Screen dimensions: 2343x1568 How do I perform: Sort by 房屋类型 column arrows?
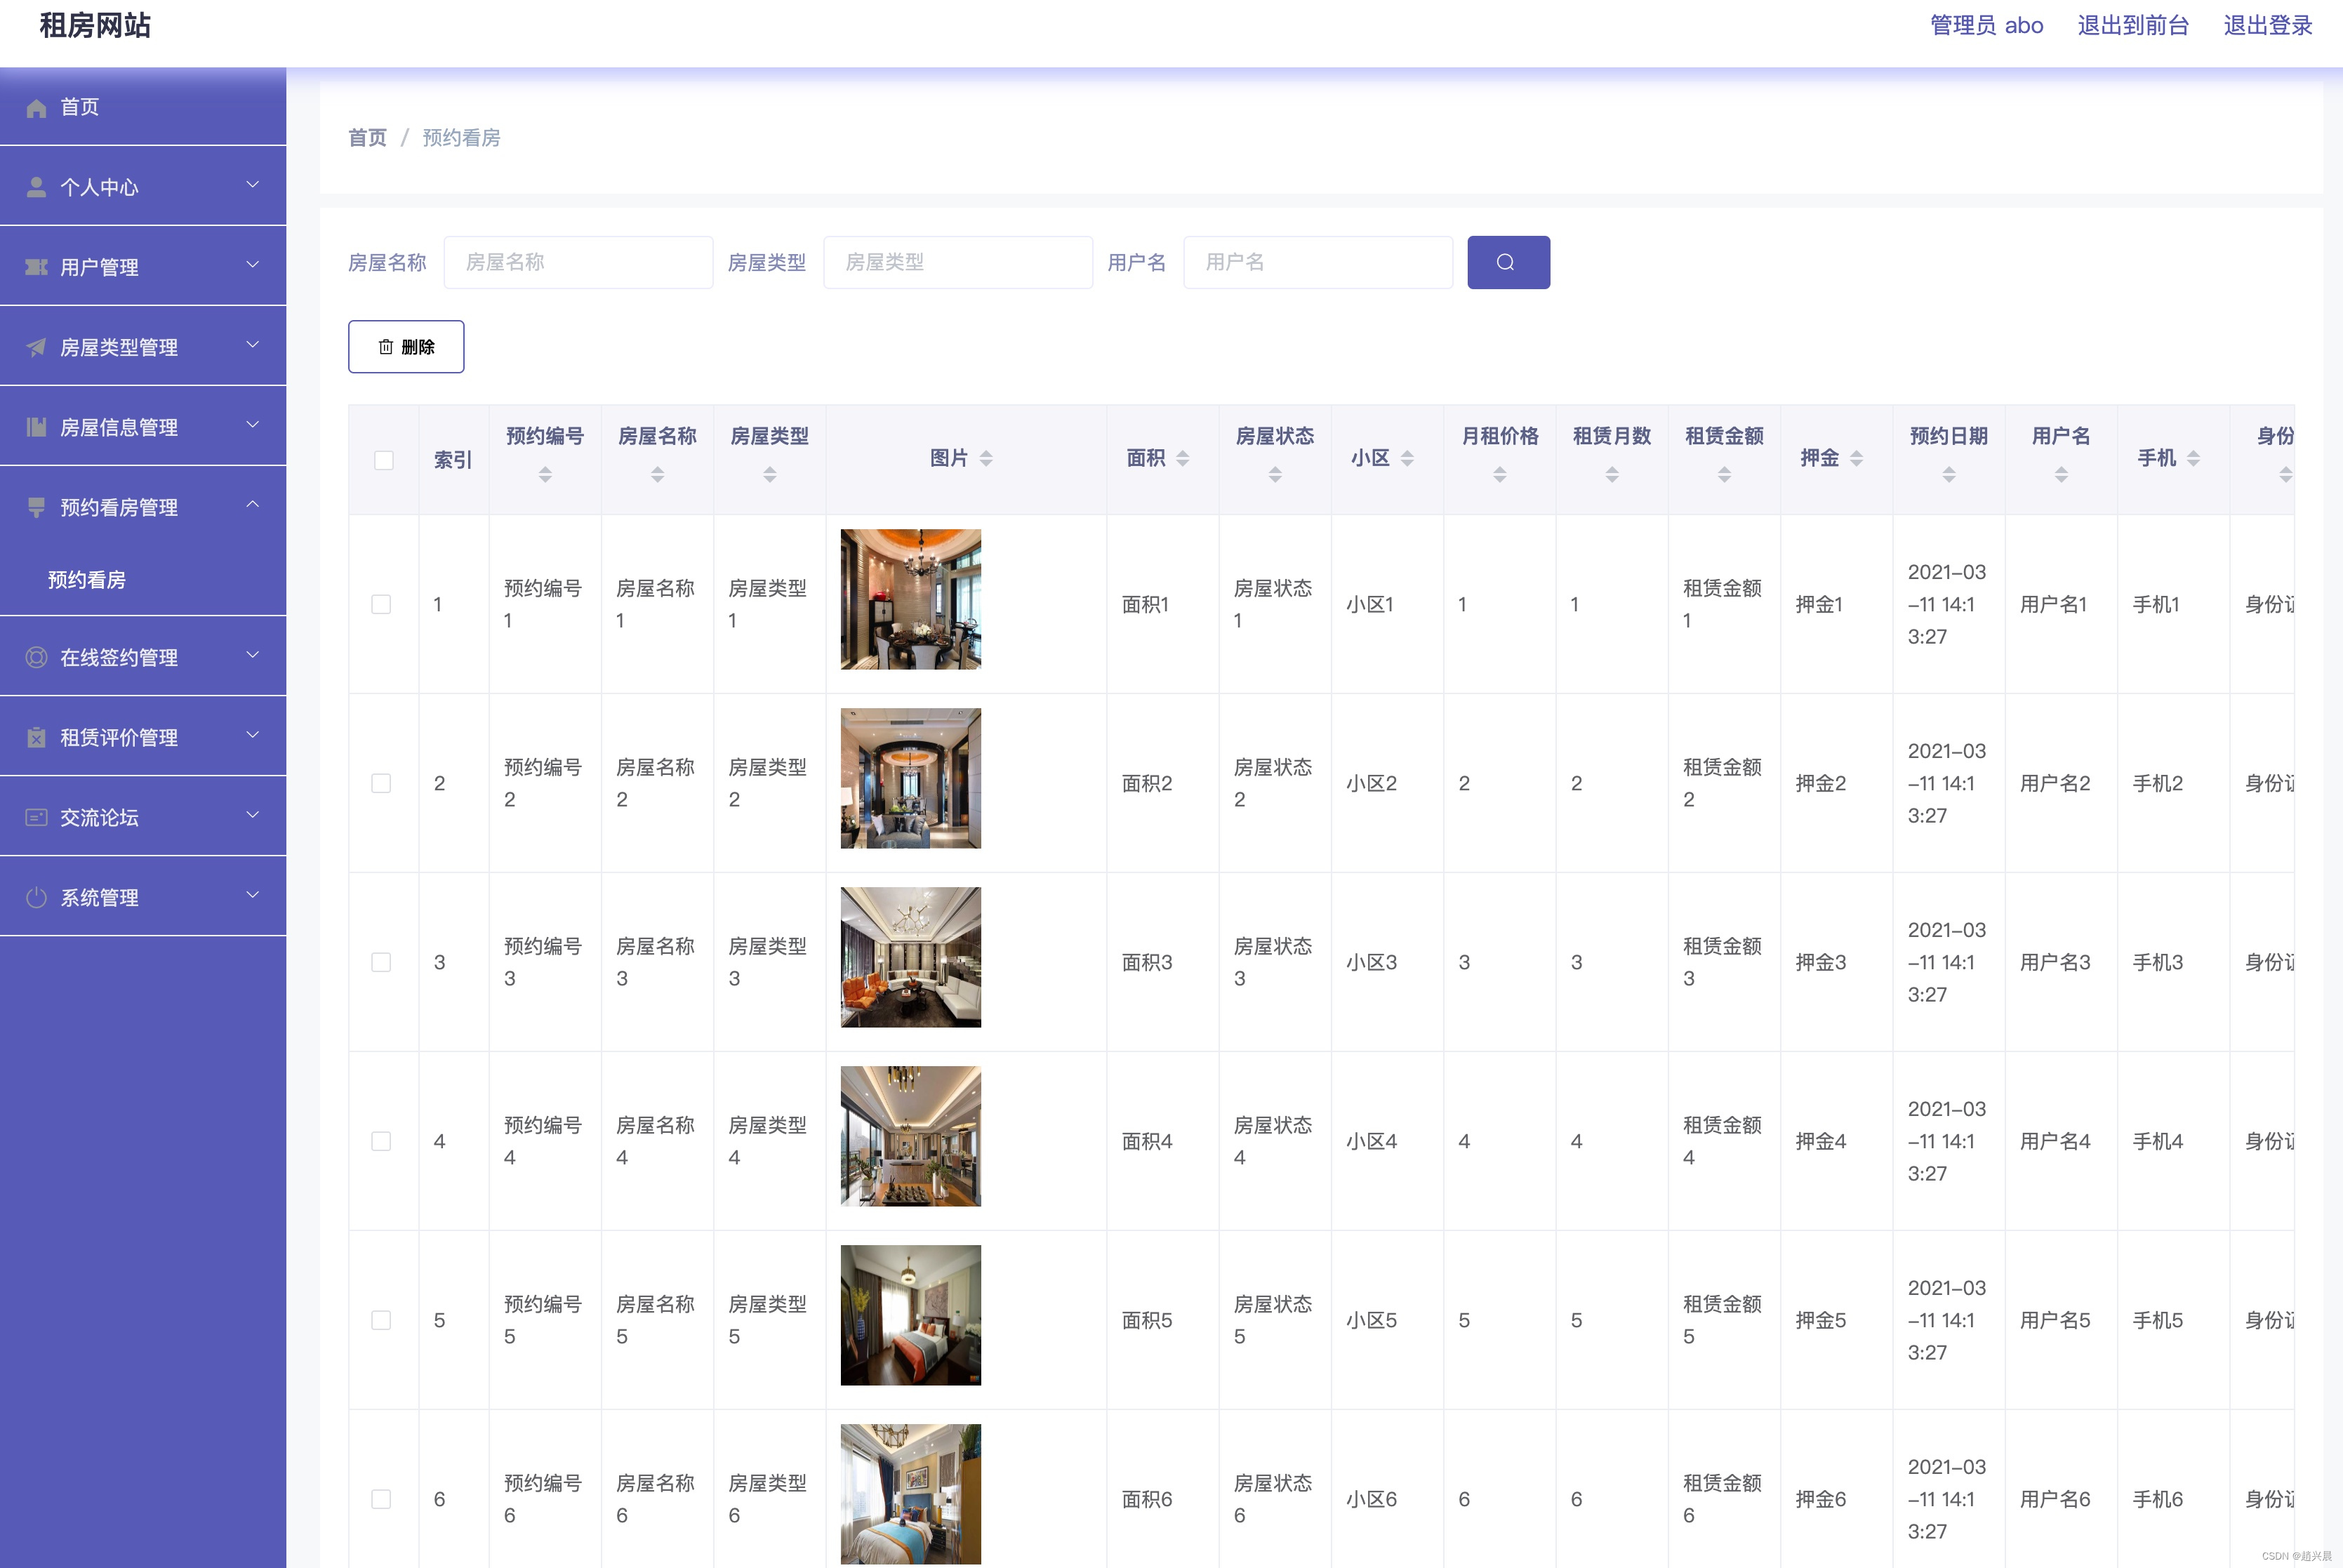point(769,475)
